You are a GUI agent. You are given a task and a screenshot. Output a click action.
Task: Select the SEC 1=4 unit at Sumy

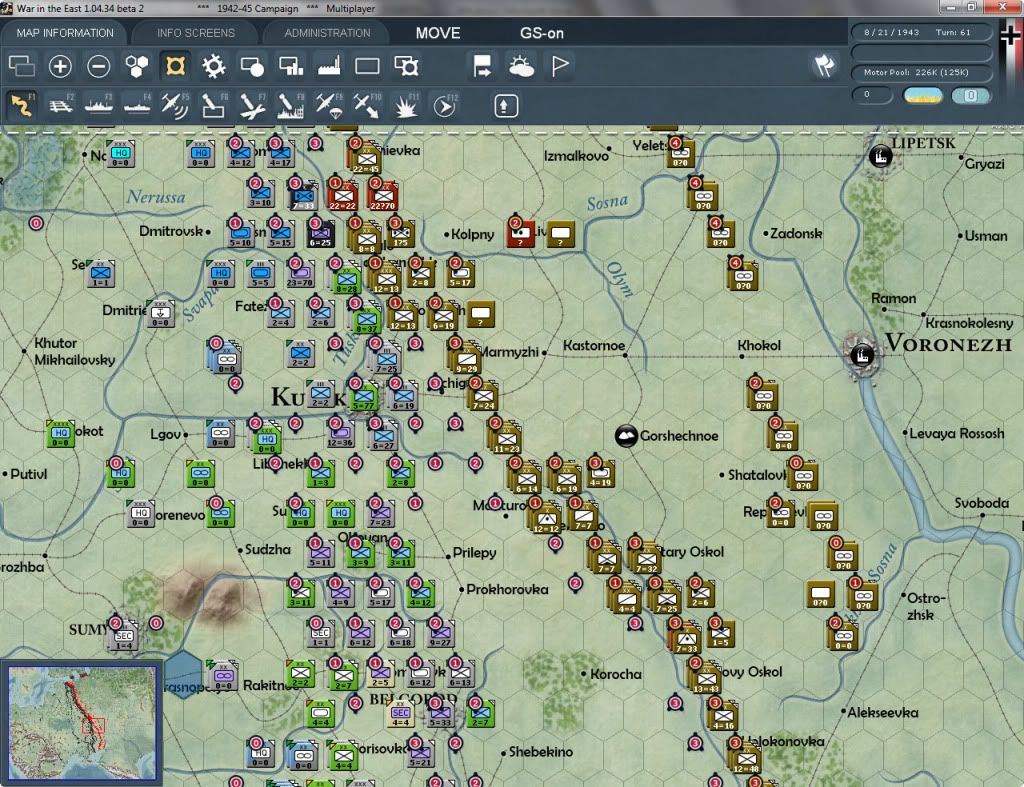pyautogui.click(x=124, y=635)
